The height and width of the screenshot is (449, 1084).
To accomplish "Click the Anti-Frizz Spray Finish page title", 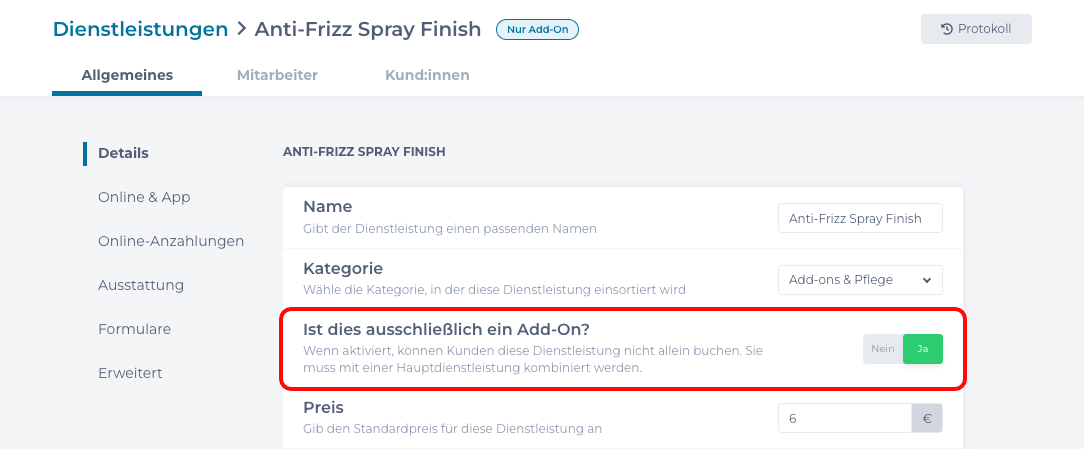I will pos(368,30).
